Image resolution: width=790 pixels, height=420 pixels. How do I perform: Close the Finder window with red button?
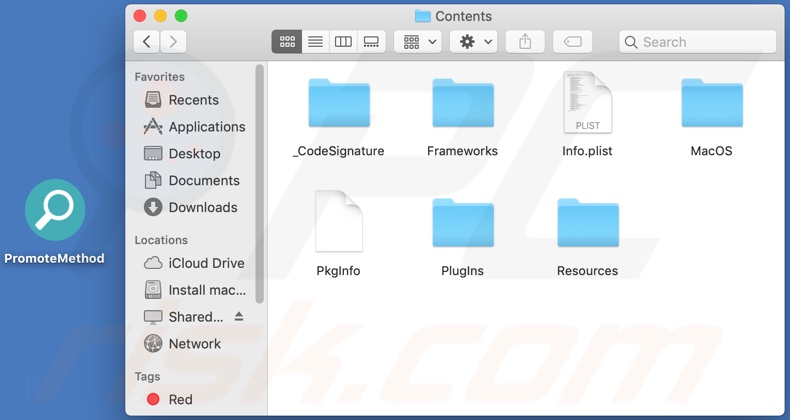pyautogui.click(x=140, y=16)
